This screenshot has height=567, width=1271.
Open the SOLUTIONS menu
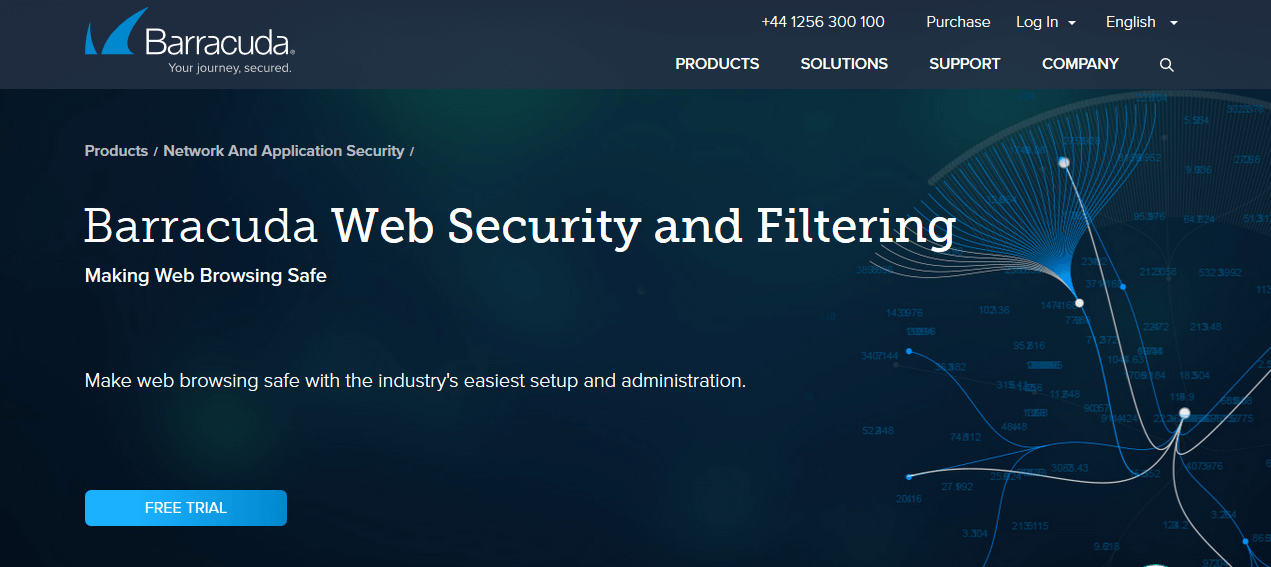844,64
